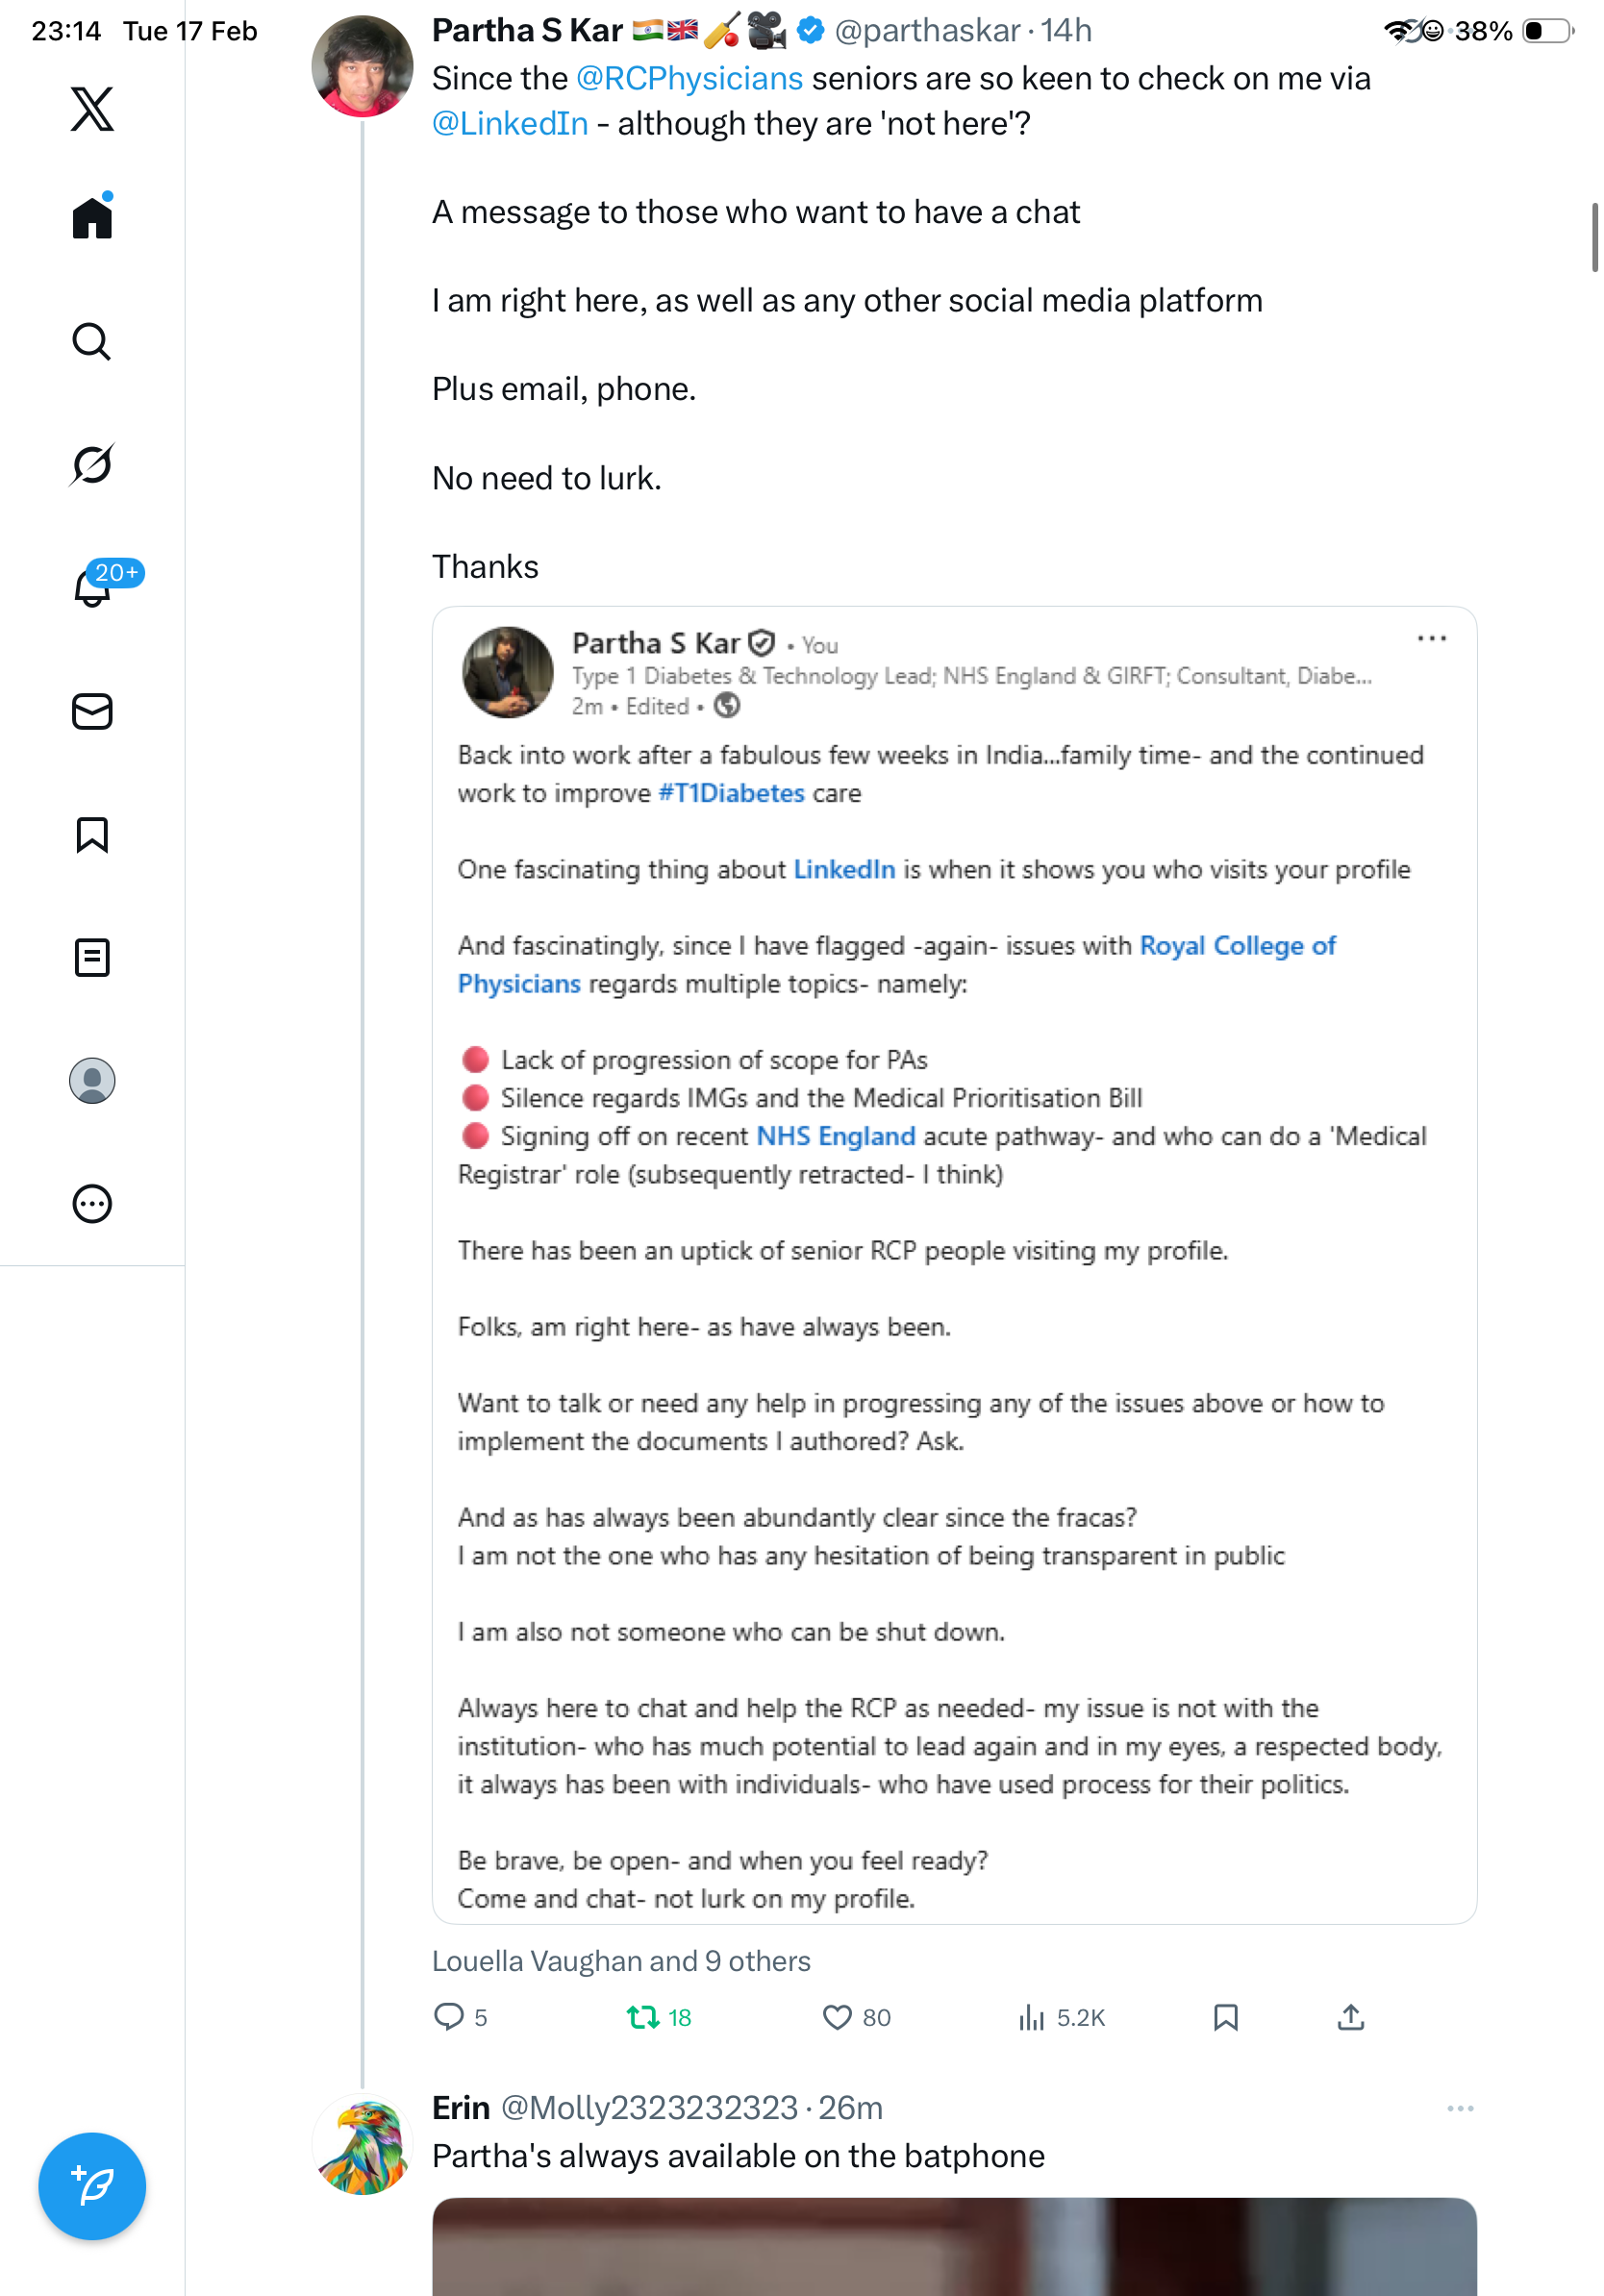
Task: Open the Search and Explore page
Action: (92, 341)
